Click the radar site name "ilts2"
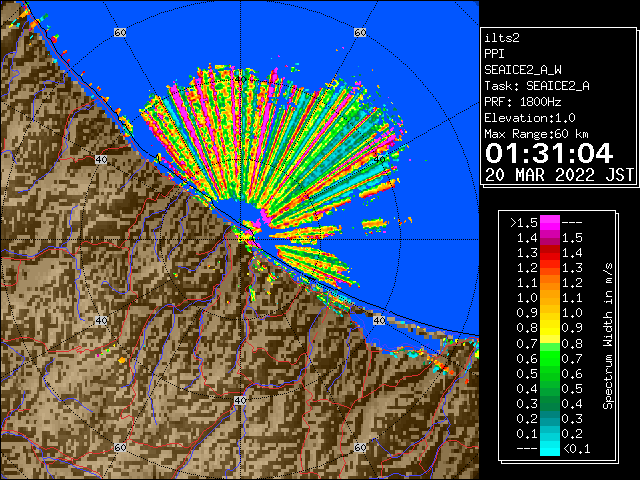 tap(502, 38)
